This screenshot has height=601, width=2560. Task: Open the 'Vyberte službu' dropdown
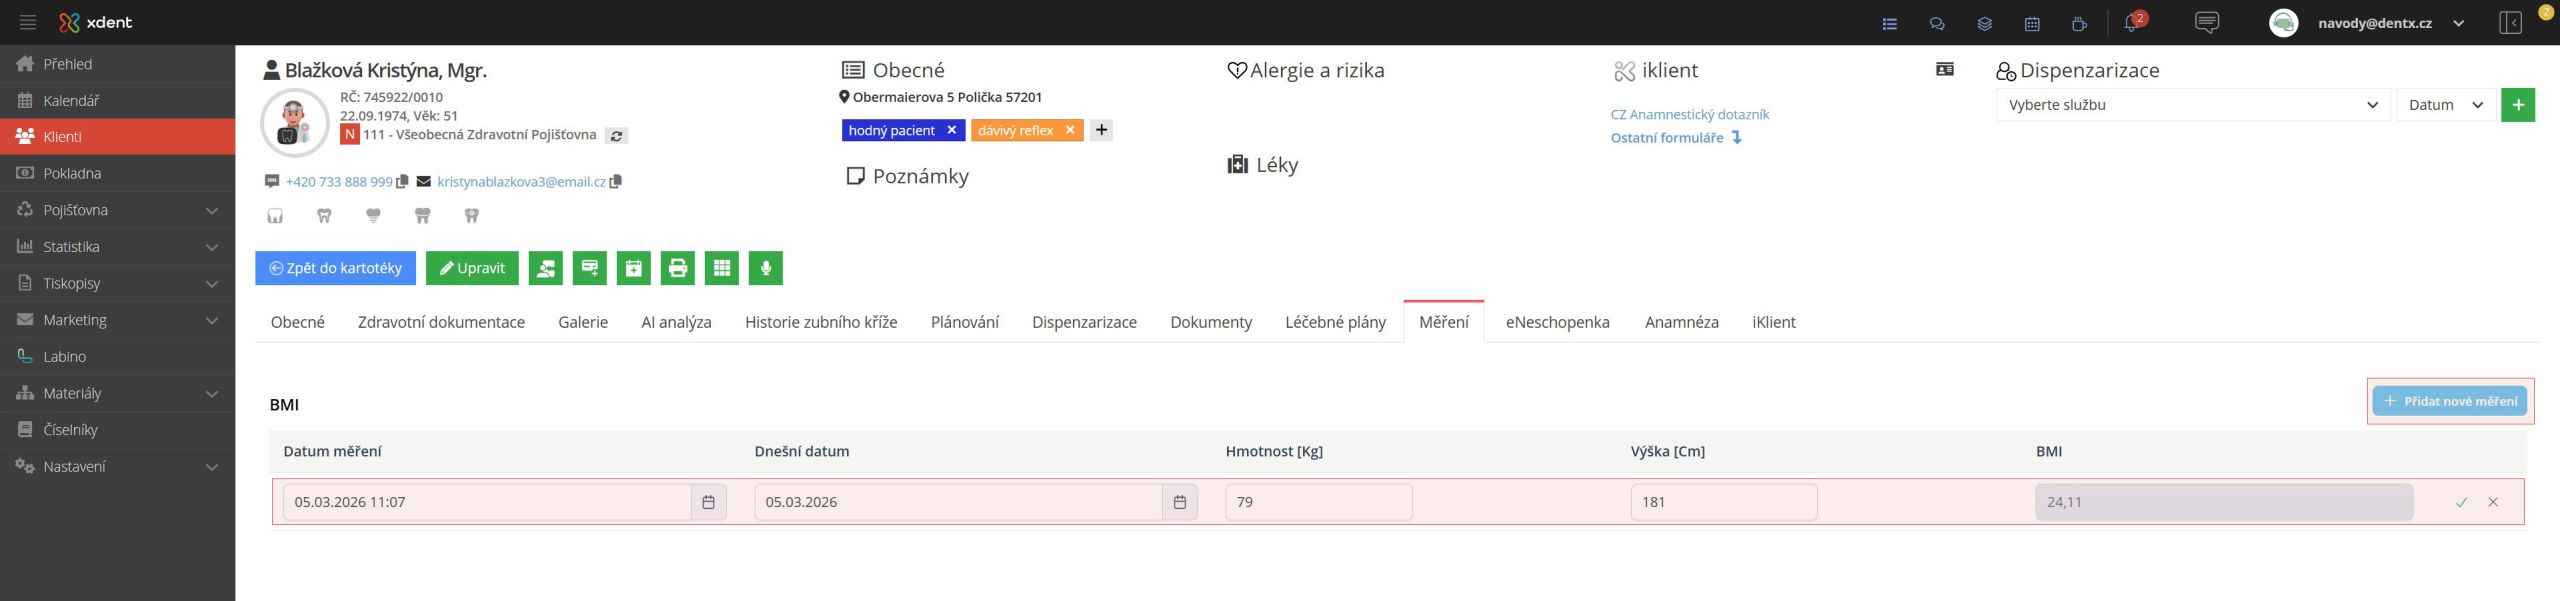2192,105
